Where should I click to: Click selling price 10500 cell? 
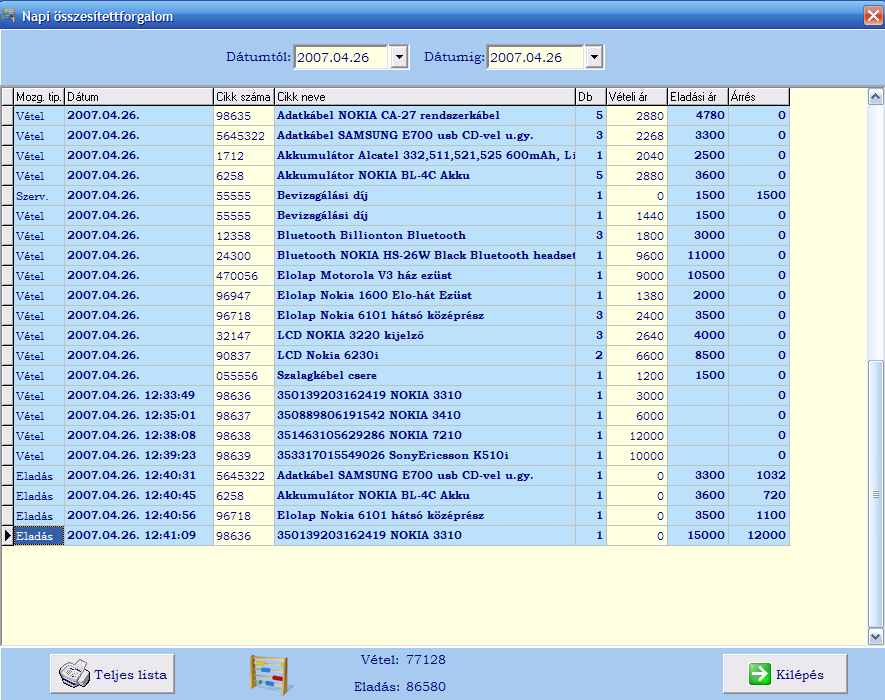(x=698, y=275)
